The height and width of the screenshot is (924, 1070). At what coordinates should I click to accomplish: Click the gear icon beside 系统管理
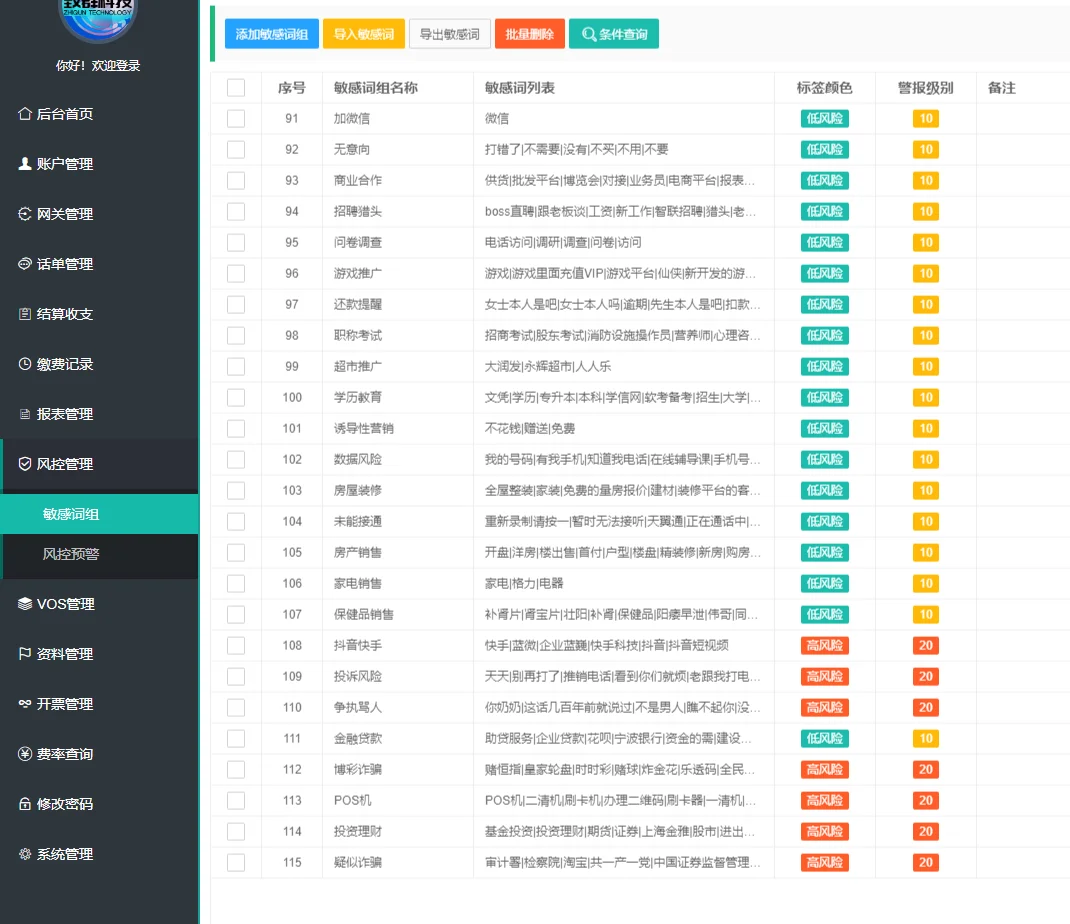click(x=25, y=854)
